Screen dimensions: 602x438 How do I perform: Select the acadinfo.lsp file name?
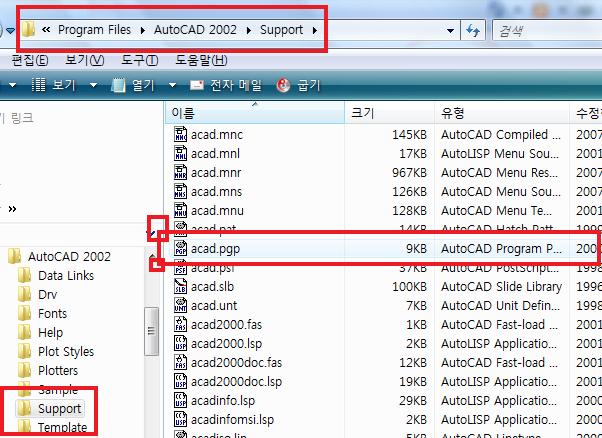pos(223,401)
